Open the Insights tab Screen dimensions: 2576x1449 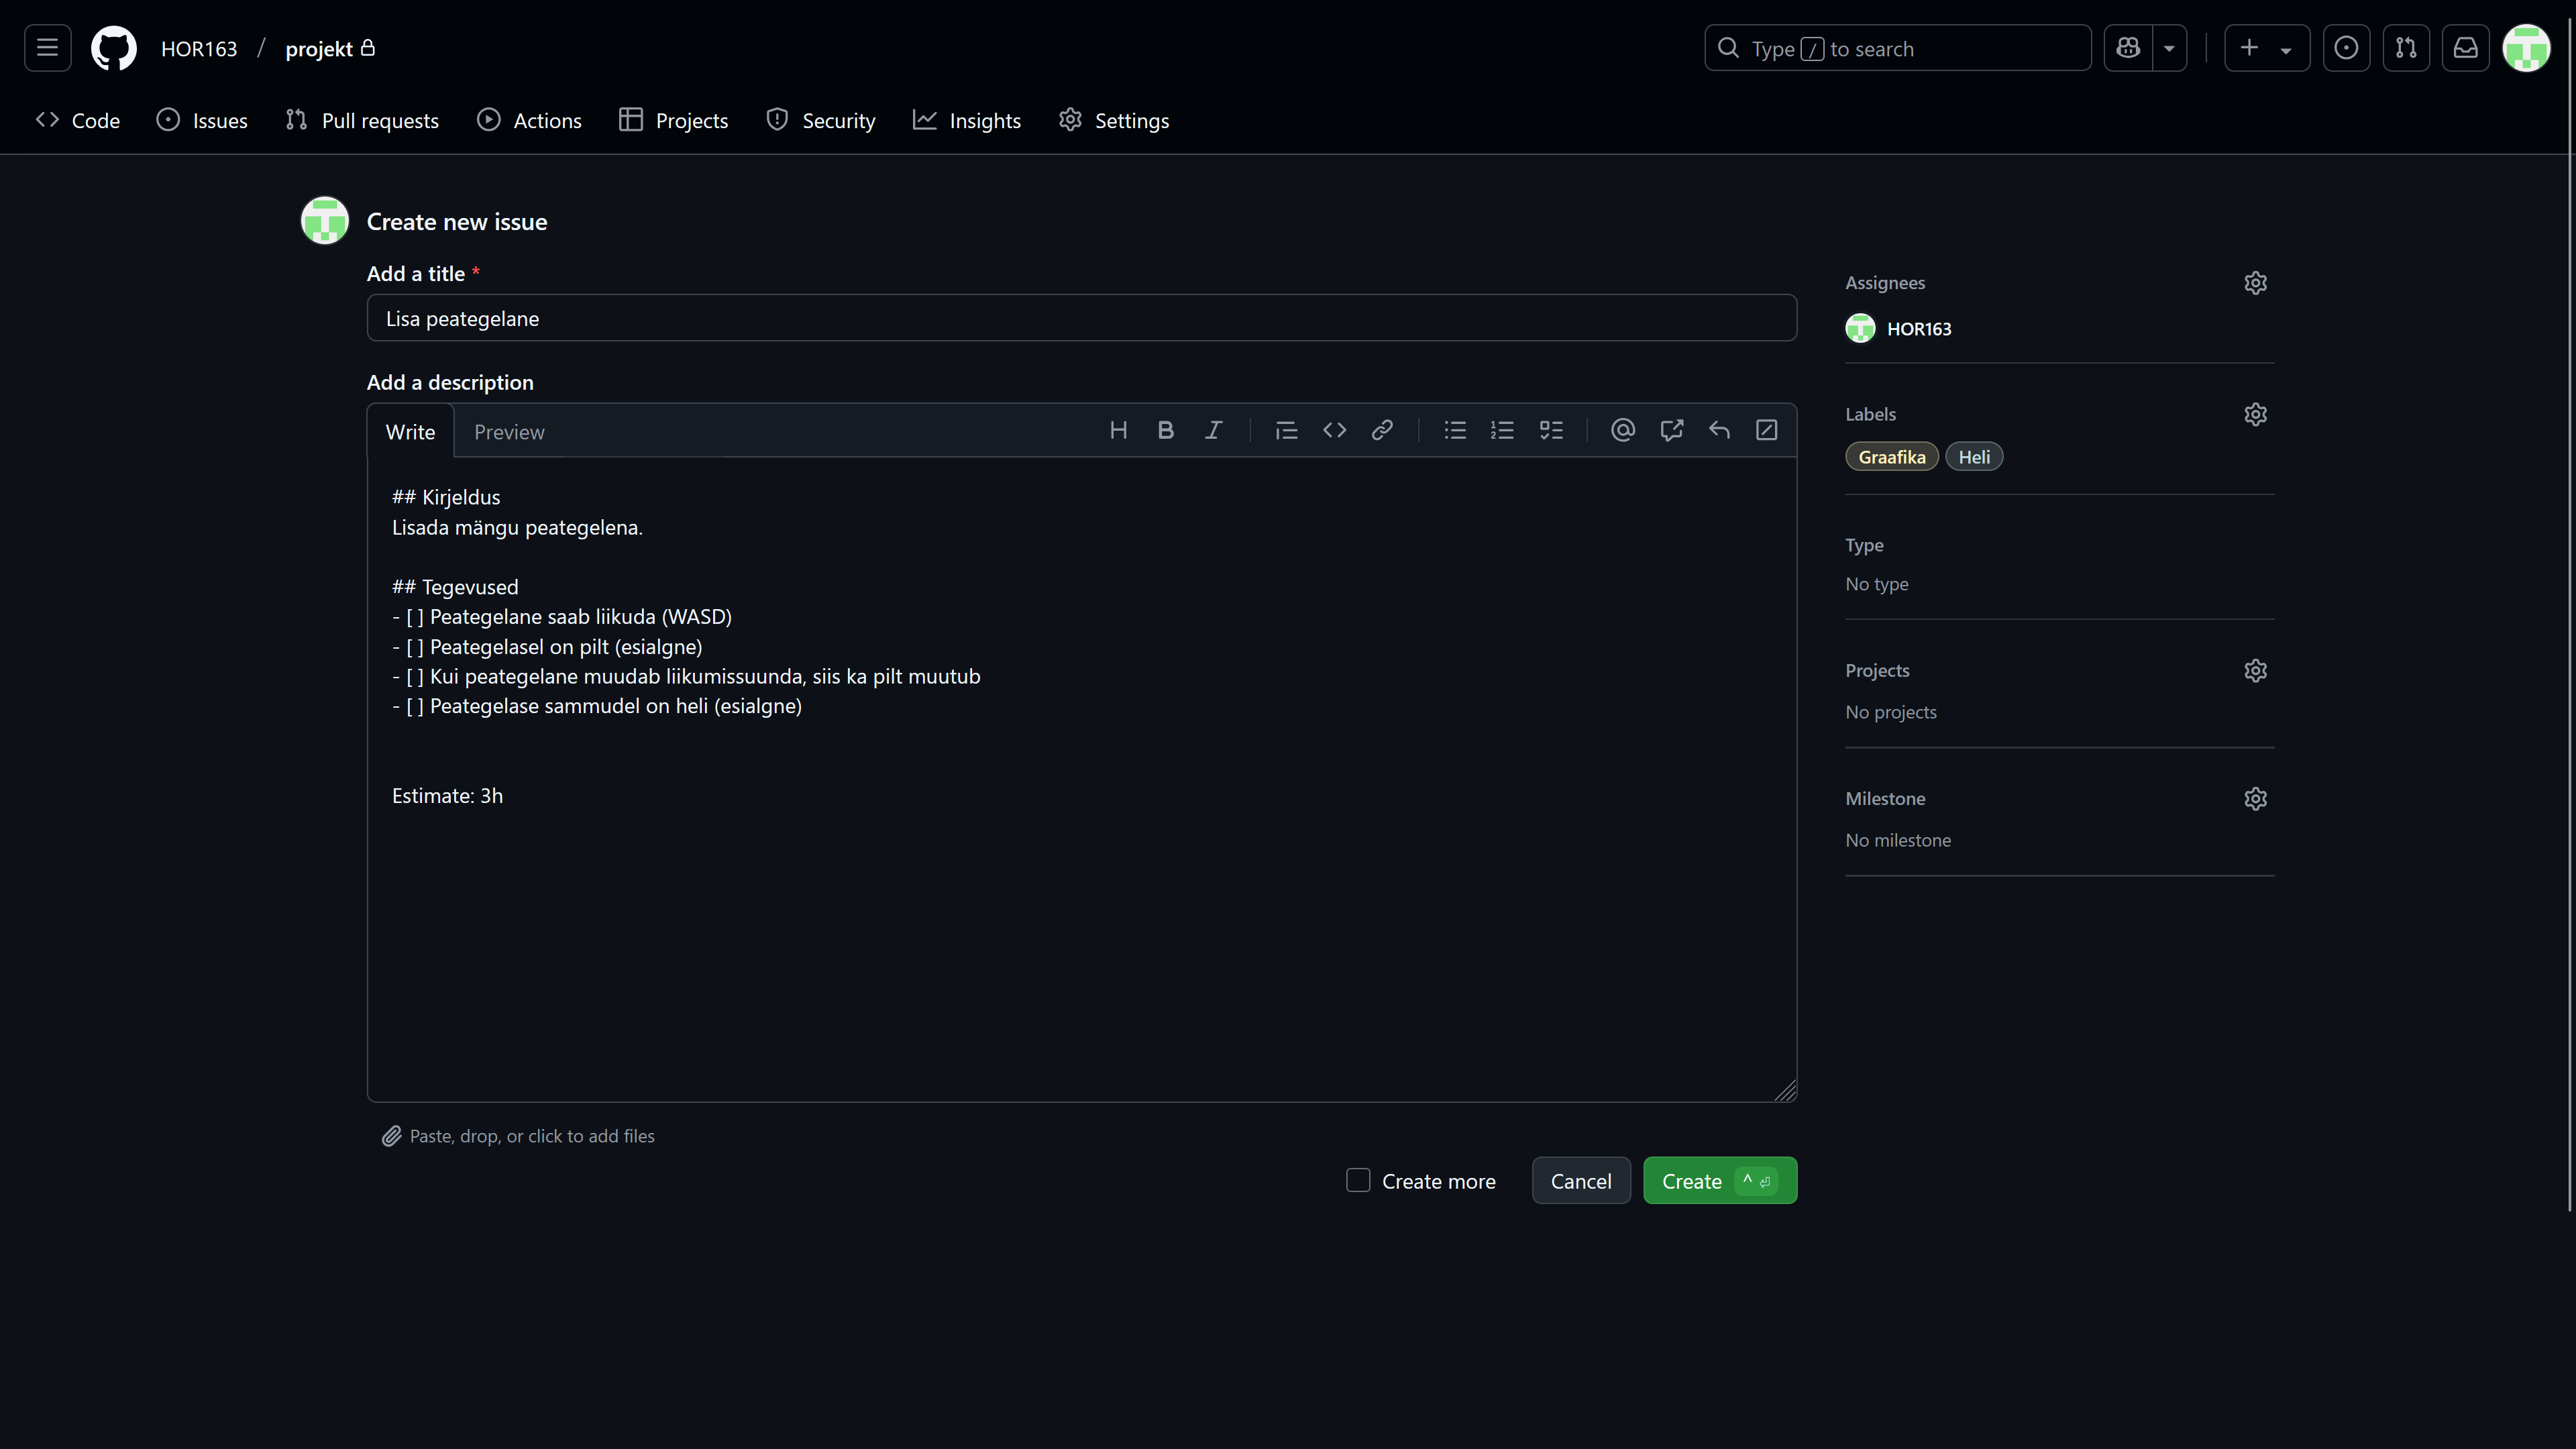pyautogui.click(x=967, y=120)
